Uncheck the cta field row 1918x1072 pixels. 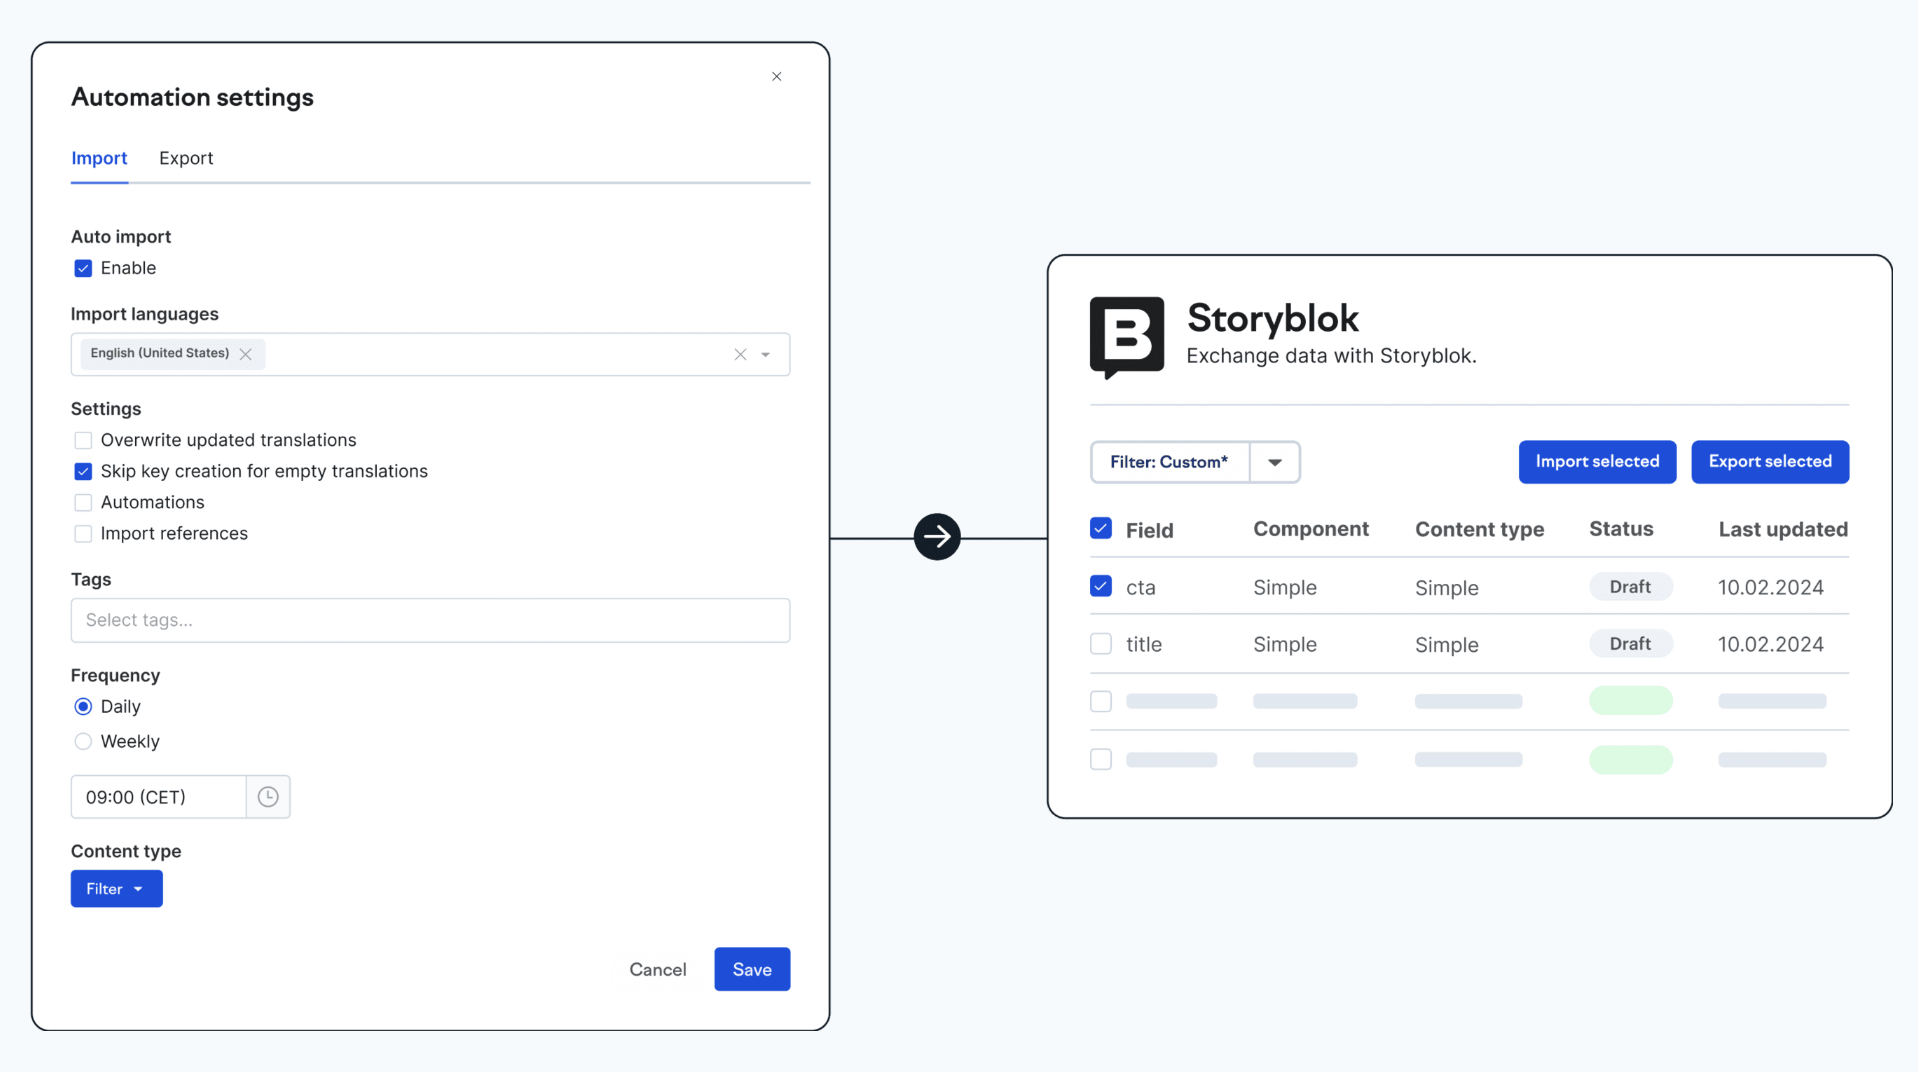[1100, 586]
